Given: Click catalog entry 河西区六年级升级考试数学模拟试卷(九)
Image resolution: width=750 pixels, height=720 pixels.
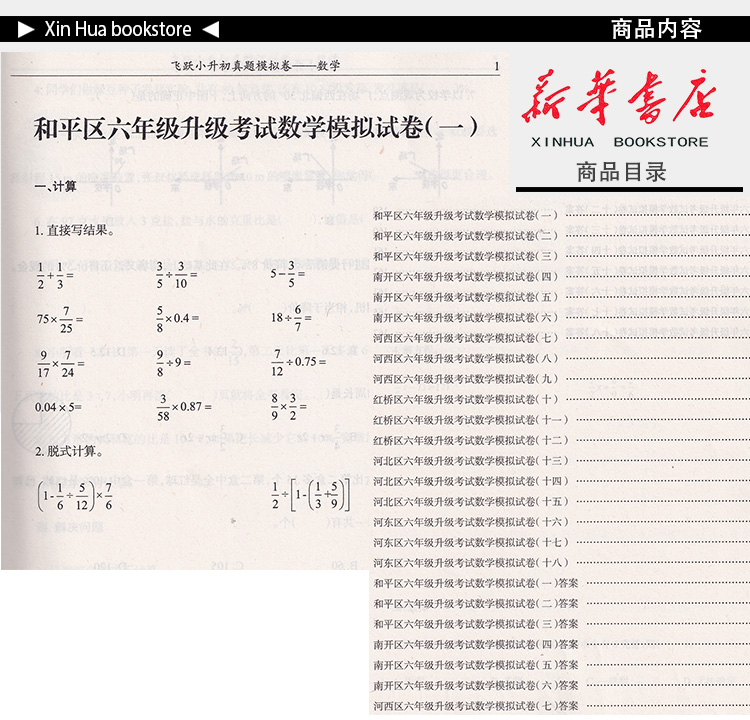Looking at the screenshot, I should [x=465, y=379].
